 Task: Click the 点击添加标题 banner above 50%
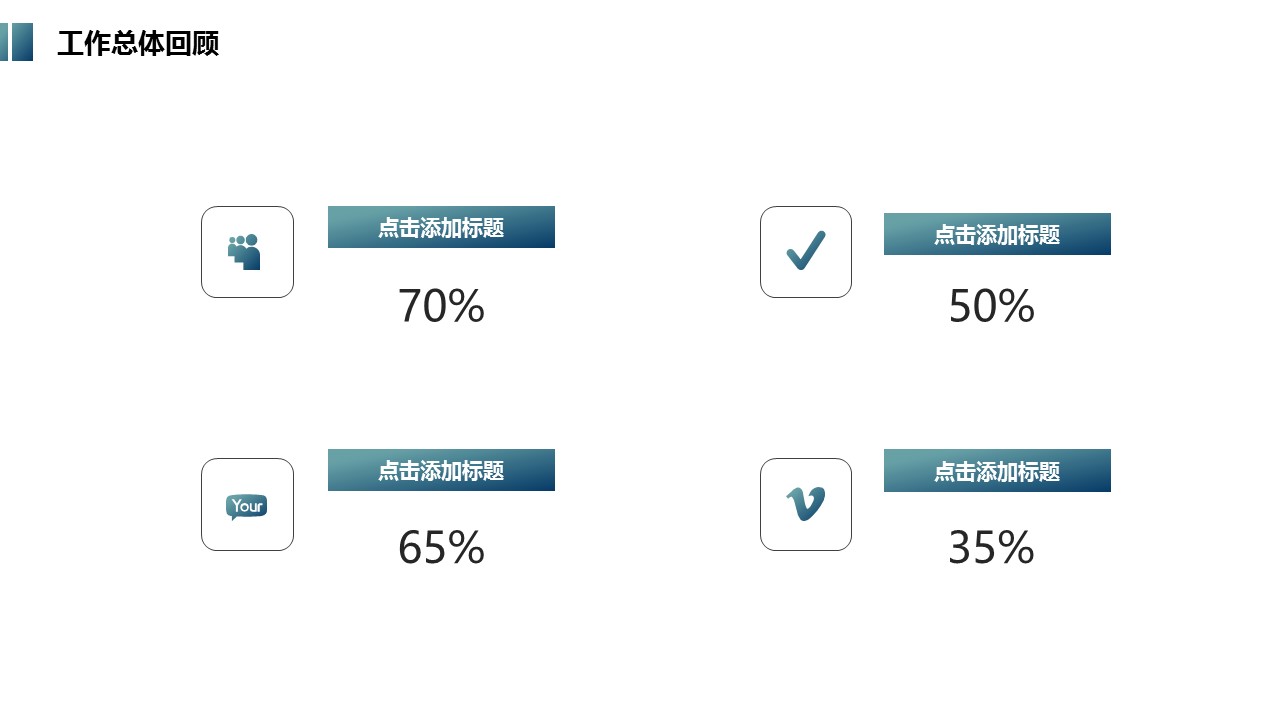click(997, 234)
